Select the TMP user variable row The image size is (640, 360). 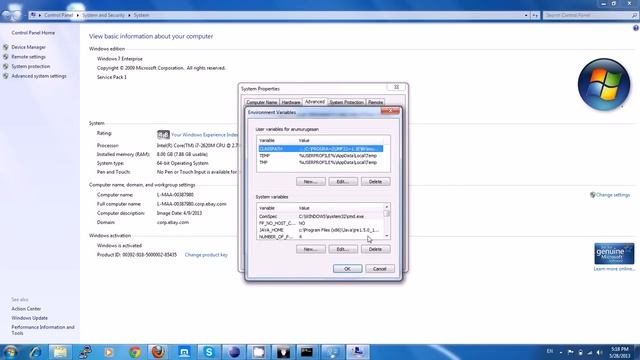pyautogui.click(x=320, y=162)
